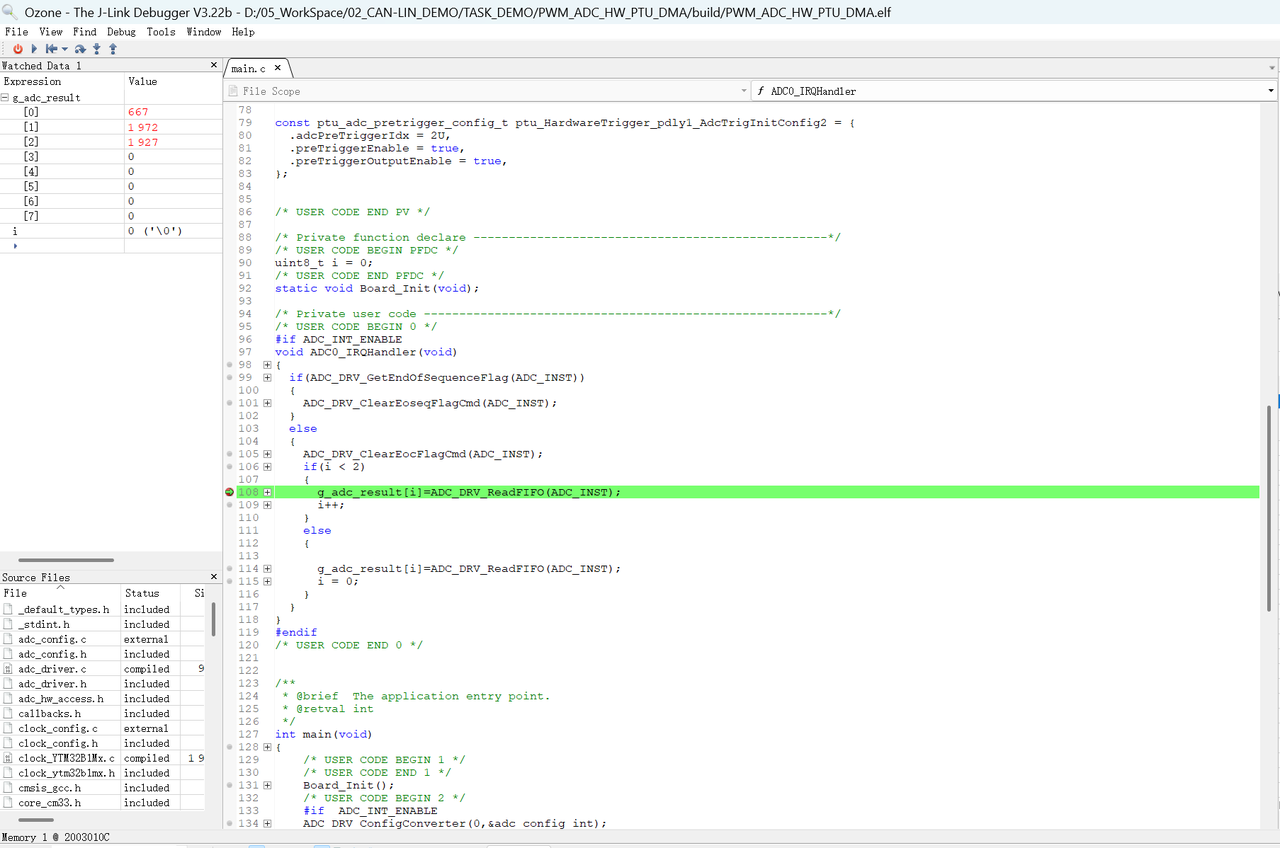Expand disassembly for highlighted line 108
Screen dimensions: 1280x848
267,492
